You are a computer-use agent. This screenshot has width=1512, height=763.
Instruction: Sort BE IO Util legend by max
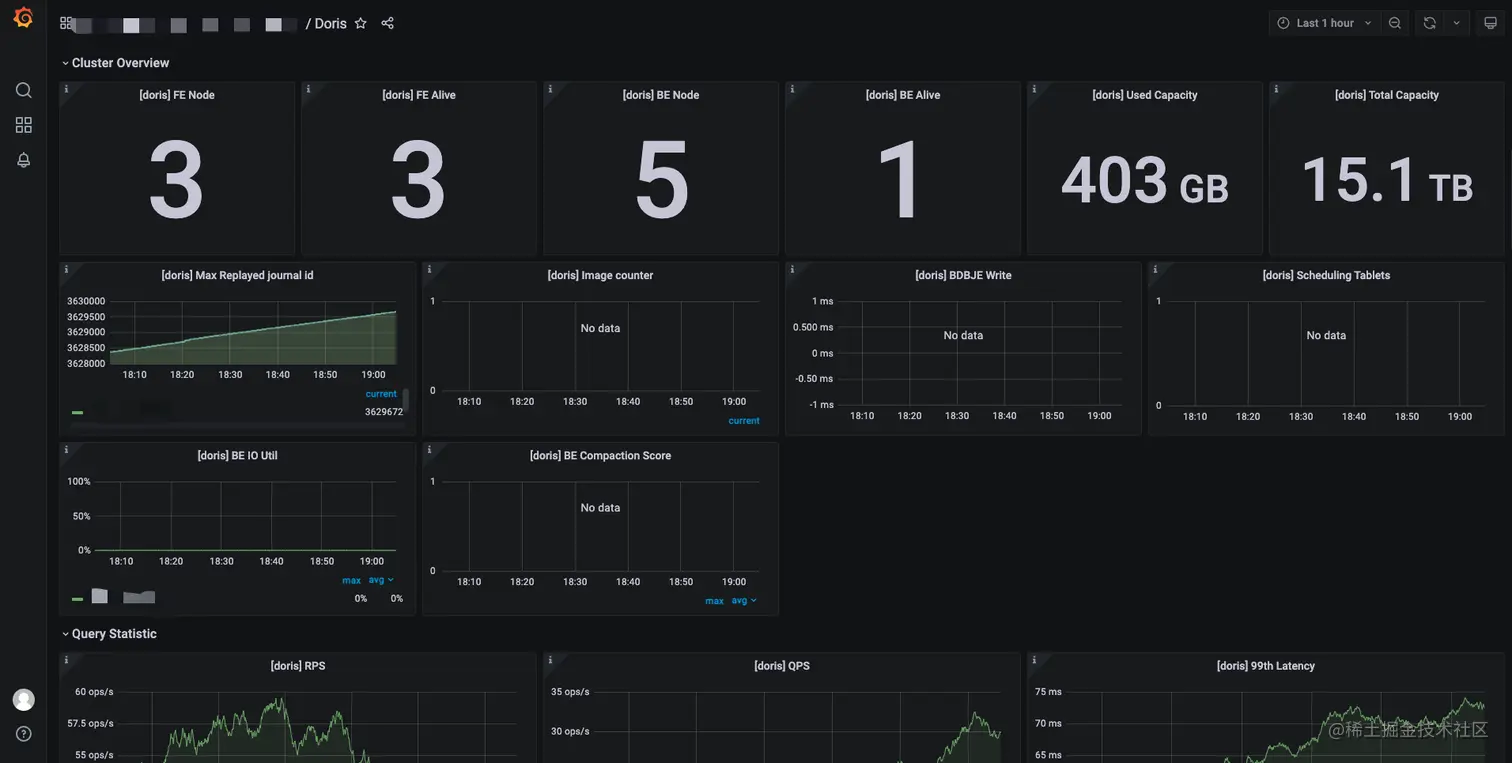coord(351,580)
